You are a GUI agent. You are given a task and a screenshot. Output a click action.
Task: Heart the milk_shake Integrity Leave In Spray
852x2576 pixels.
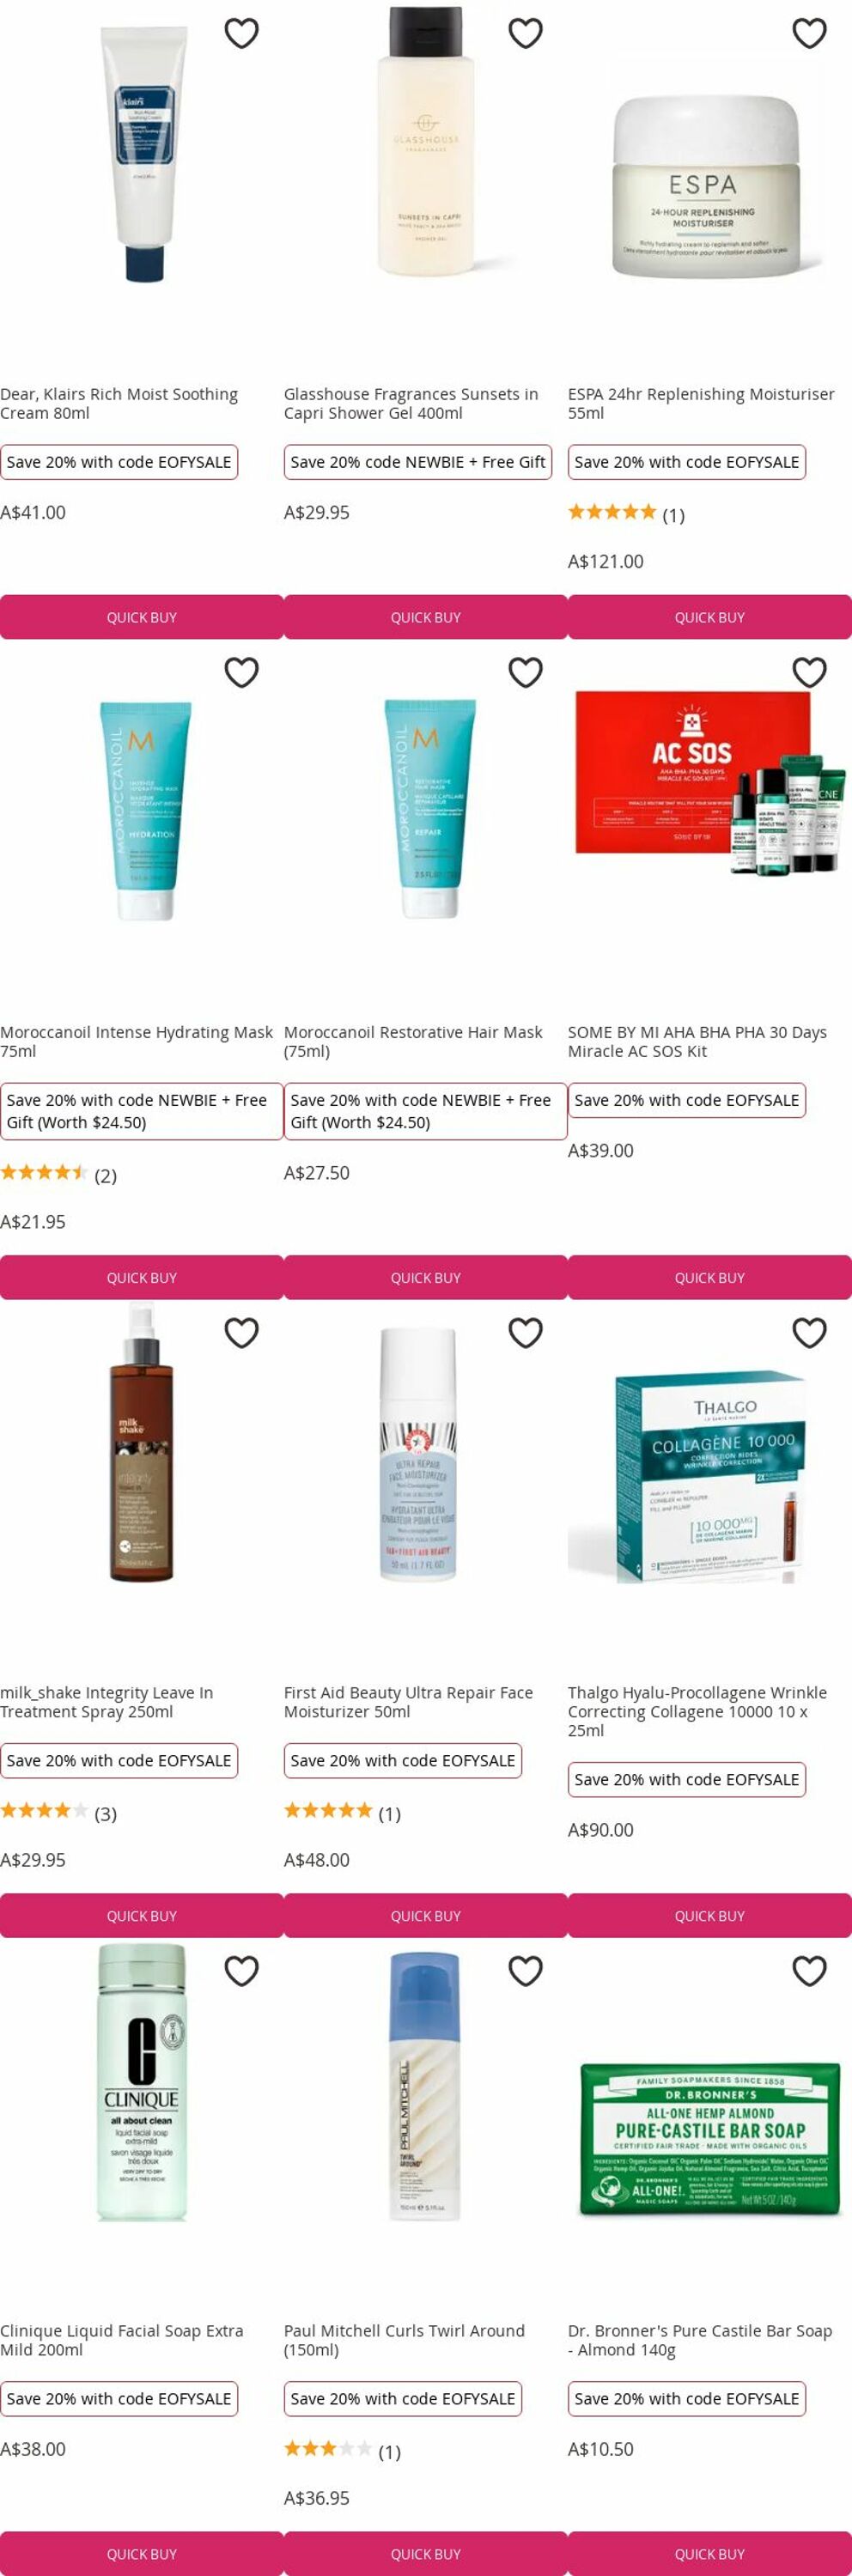click(x=241, y=1332)
